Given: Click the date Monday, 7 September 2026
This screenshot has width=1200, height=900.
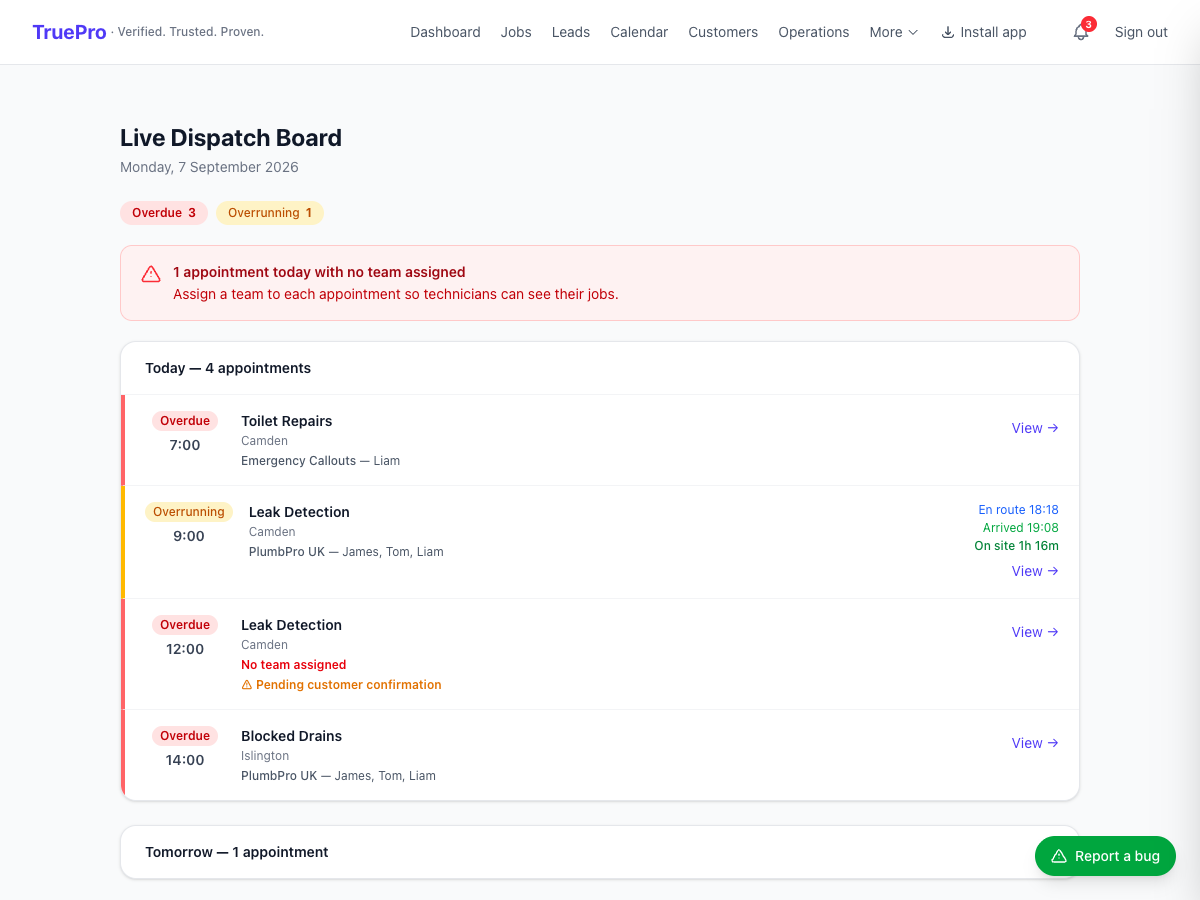Looking at the screenshot, I should [209, 167].
